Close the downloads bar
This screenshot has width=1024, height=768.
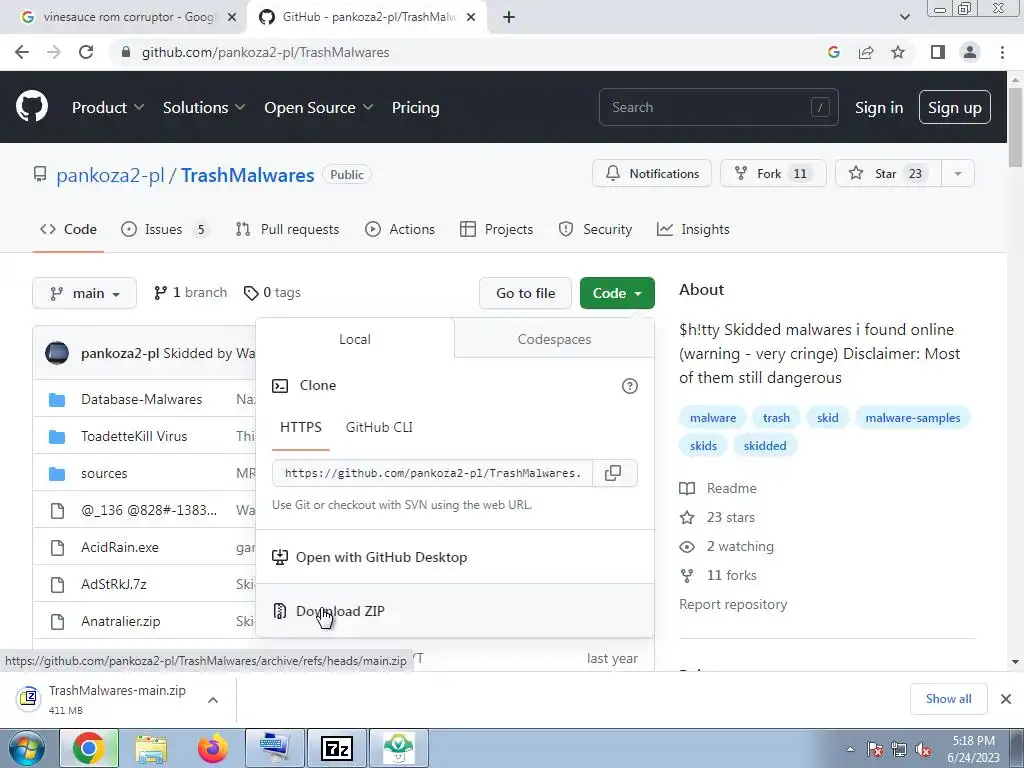pyautogui.click(x=1006, y=699)
